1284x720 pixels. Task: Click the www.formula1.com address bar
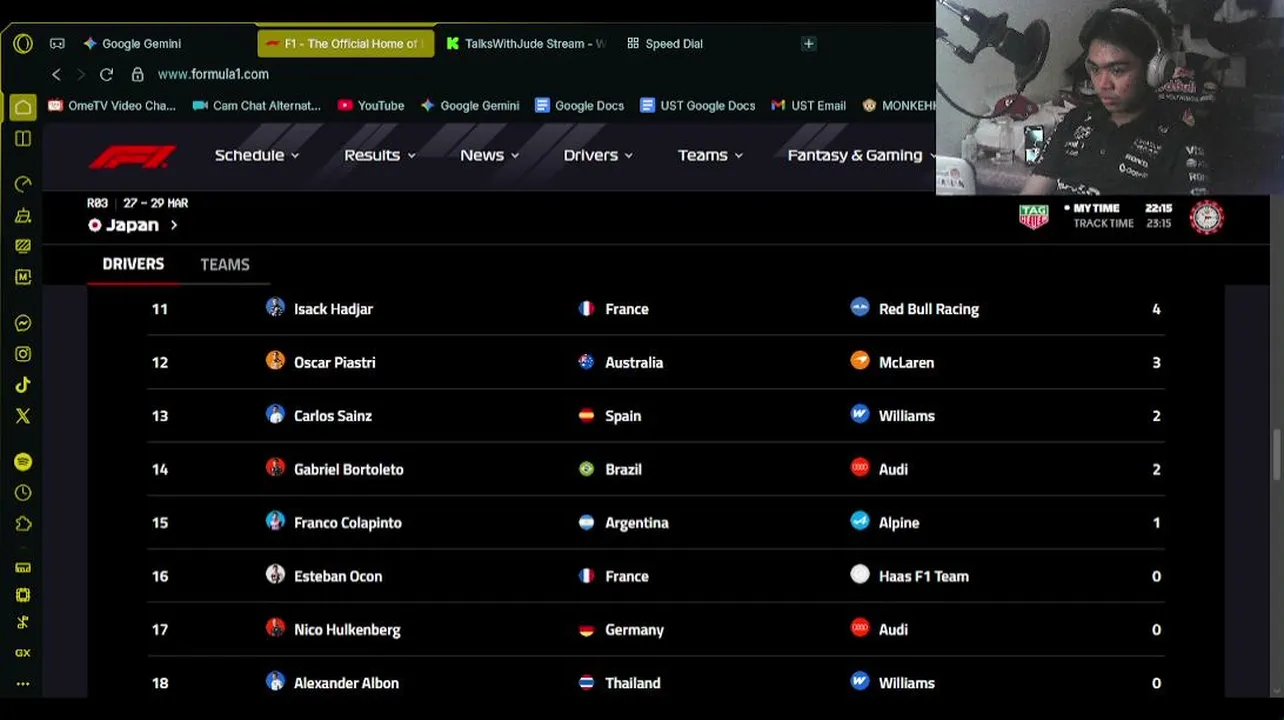213,74
